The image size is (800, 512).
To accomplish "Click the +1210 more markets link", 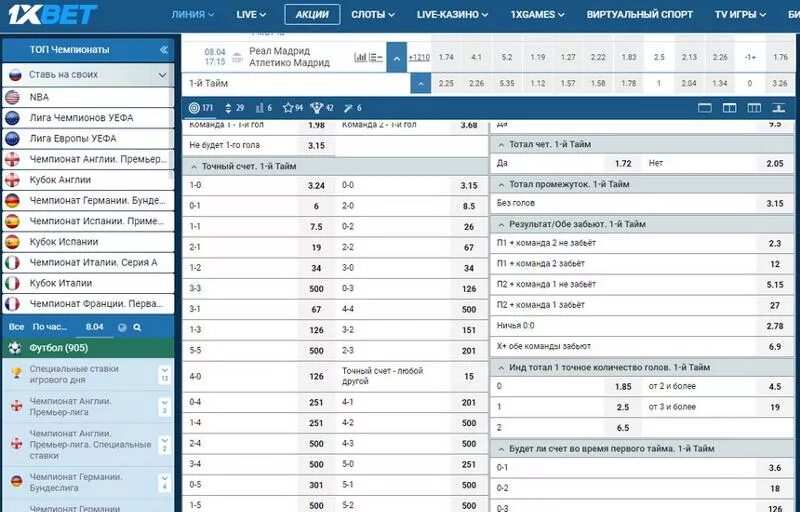I will 419,57.
